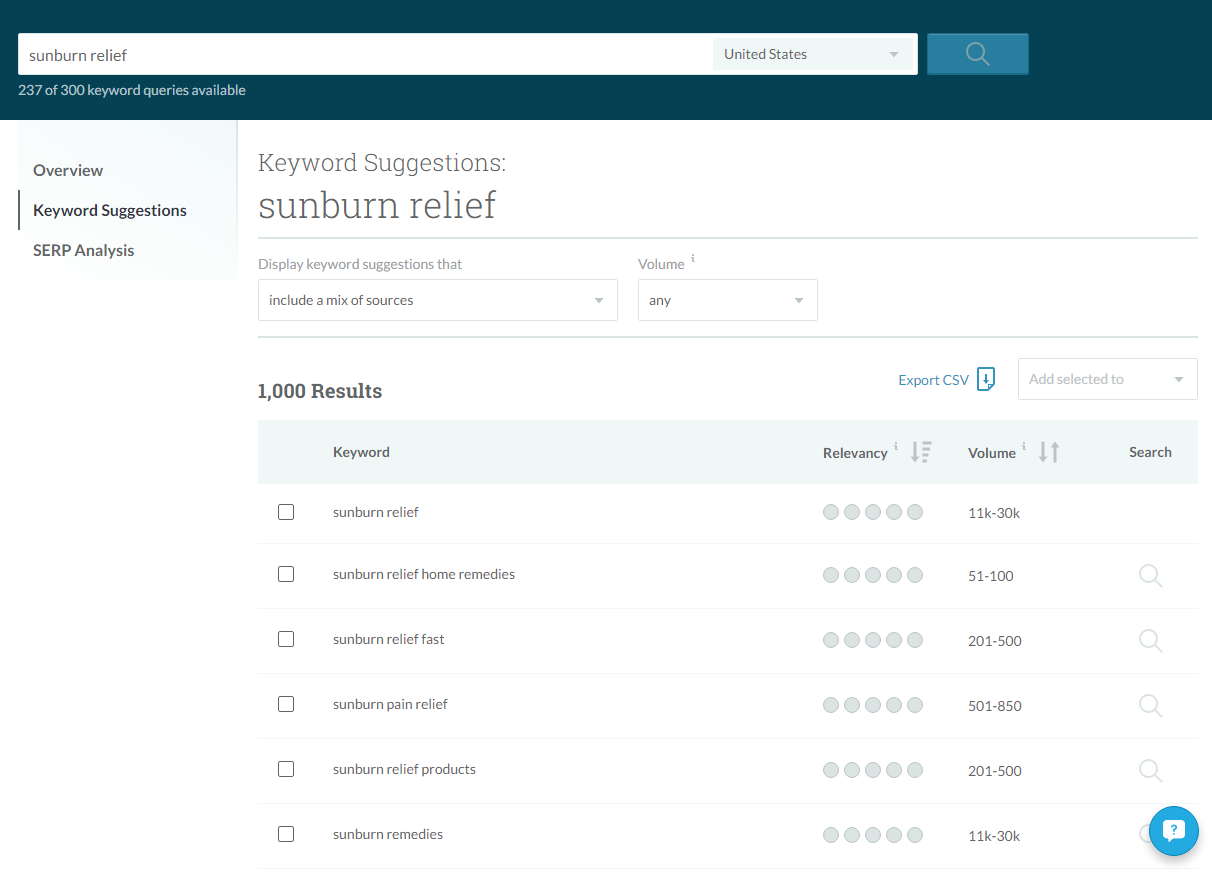Viewport: 1212px width, 872px height.
Task: Open SERP analysis for 'sunburn relief fast'
Action: (1149, 640)
